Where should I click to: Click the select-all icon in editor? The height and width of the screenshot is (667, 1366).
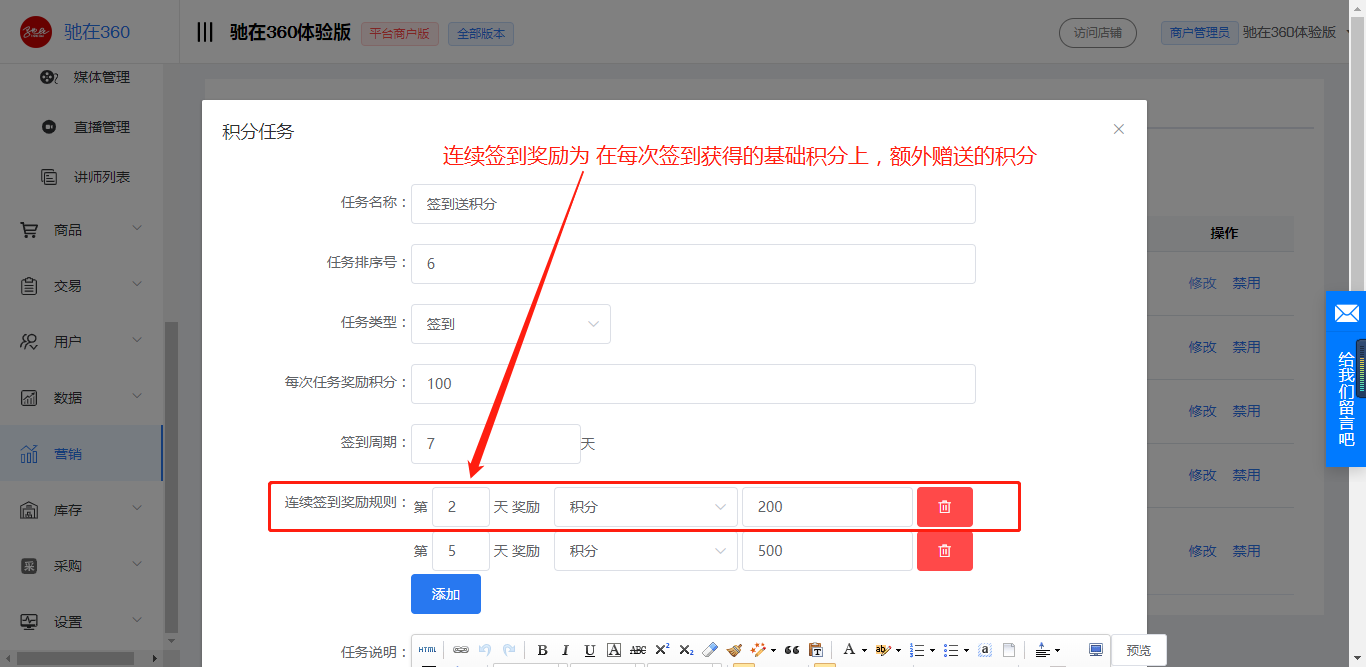click(x=985, y=650)
